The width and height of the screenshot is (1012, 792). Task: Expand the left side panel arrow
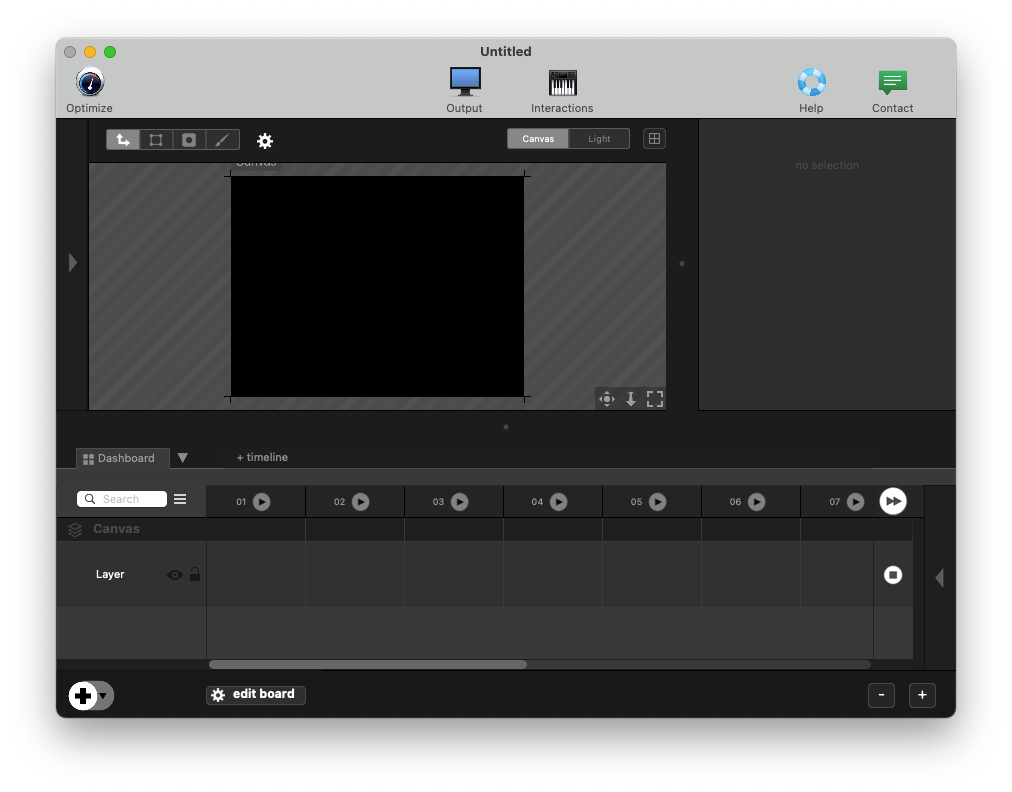[73, 262]
